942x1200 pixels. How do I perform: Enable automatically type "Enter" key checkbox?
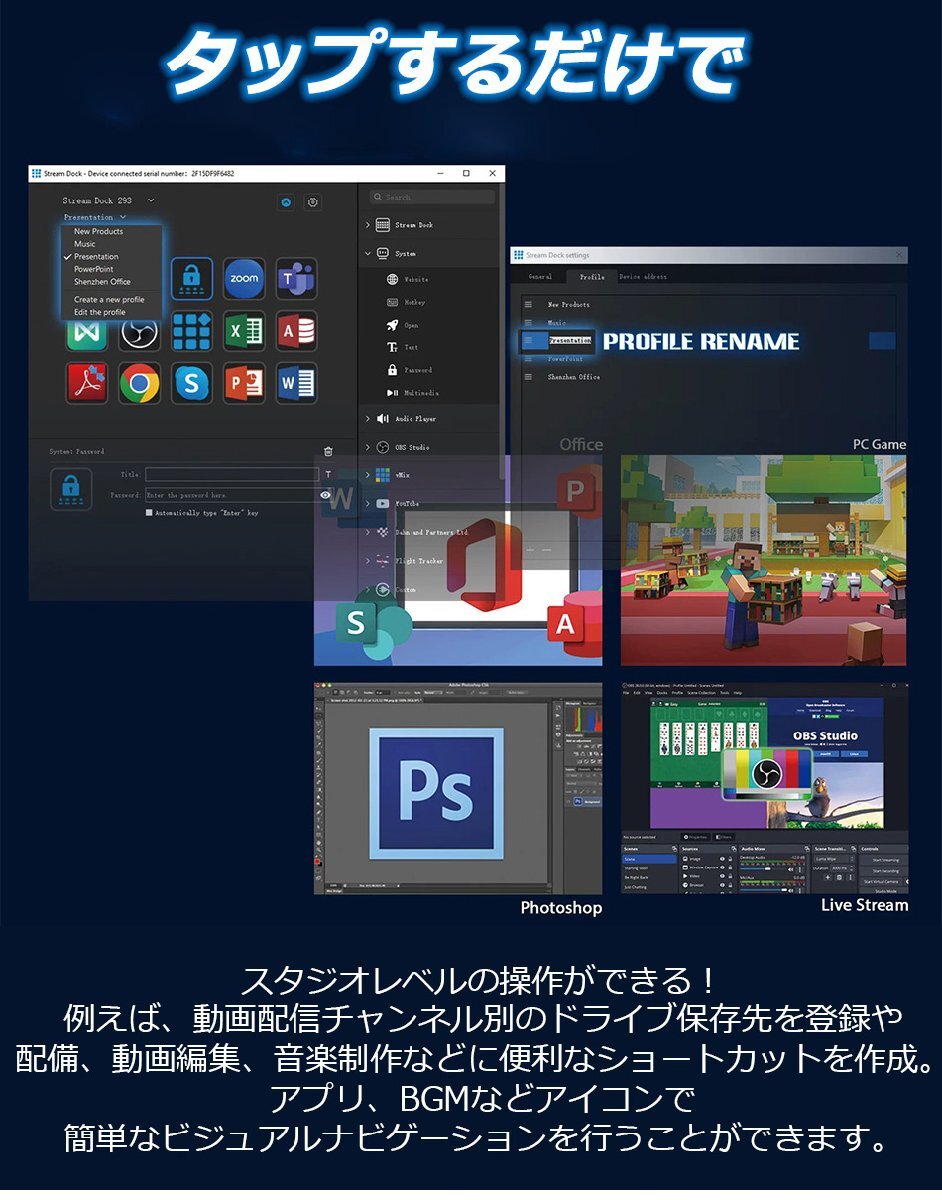tap(149, 513)
